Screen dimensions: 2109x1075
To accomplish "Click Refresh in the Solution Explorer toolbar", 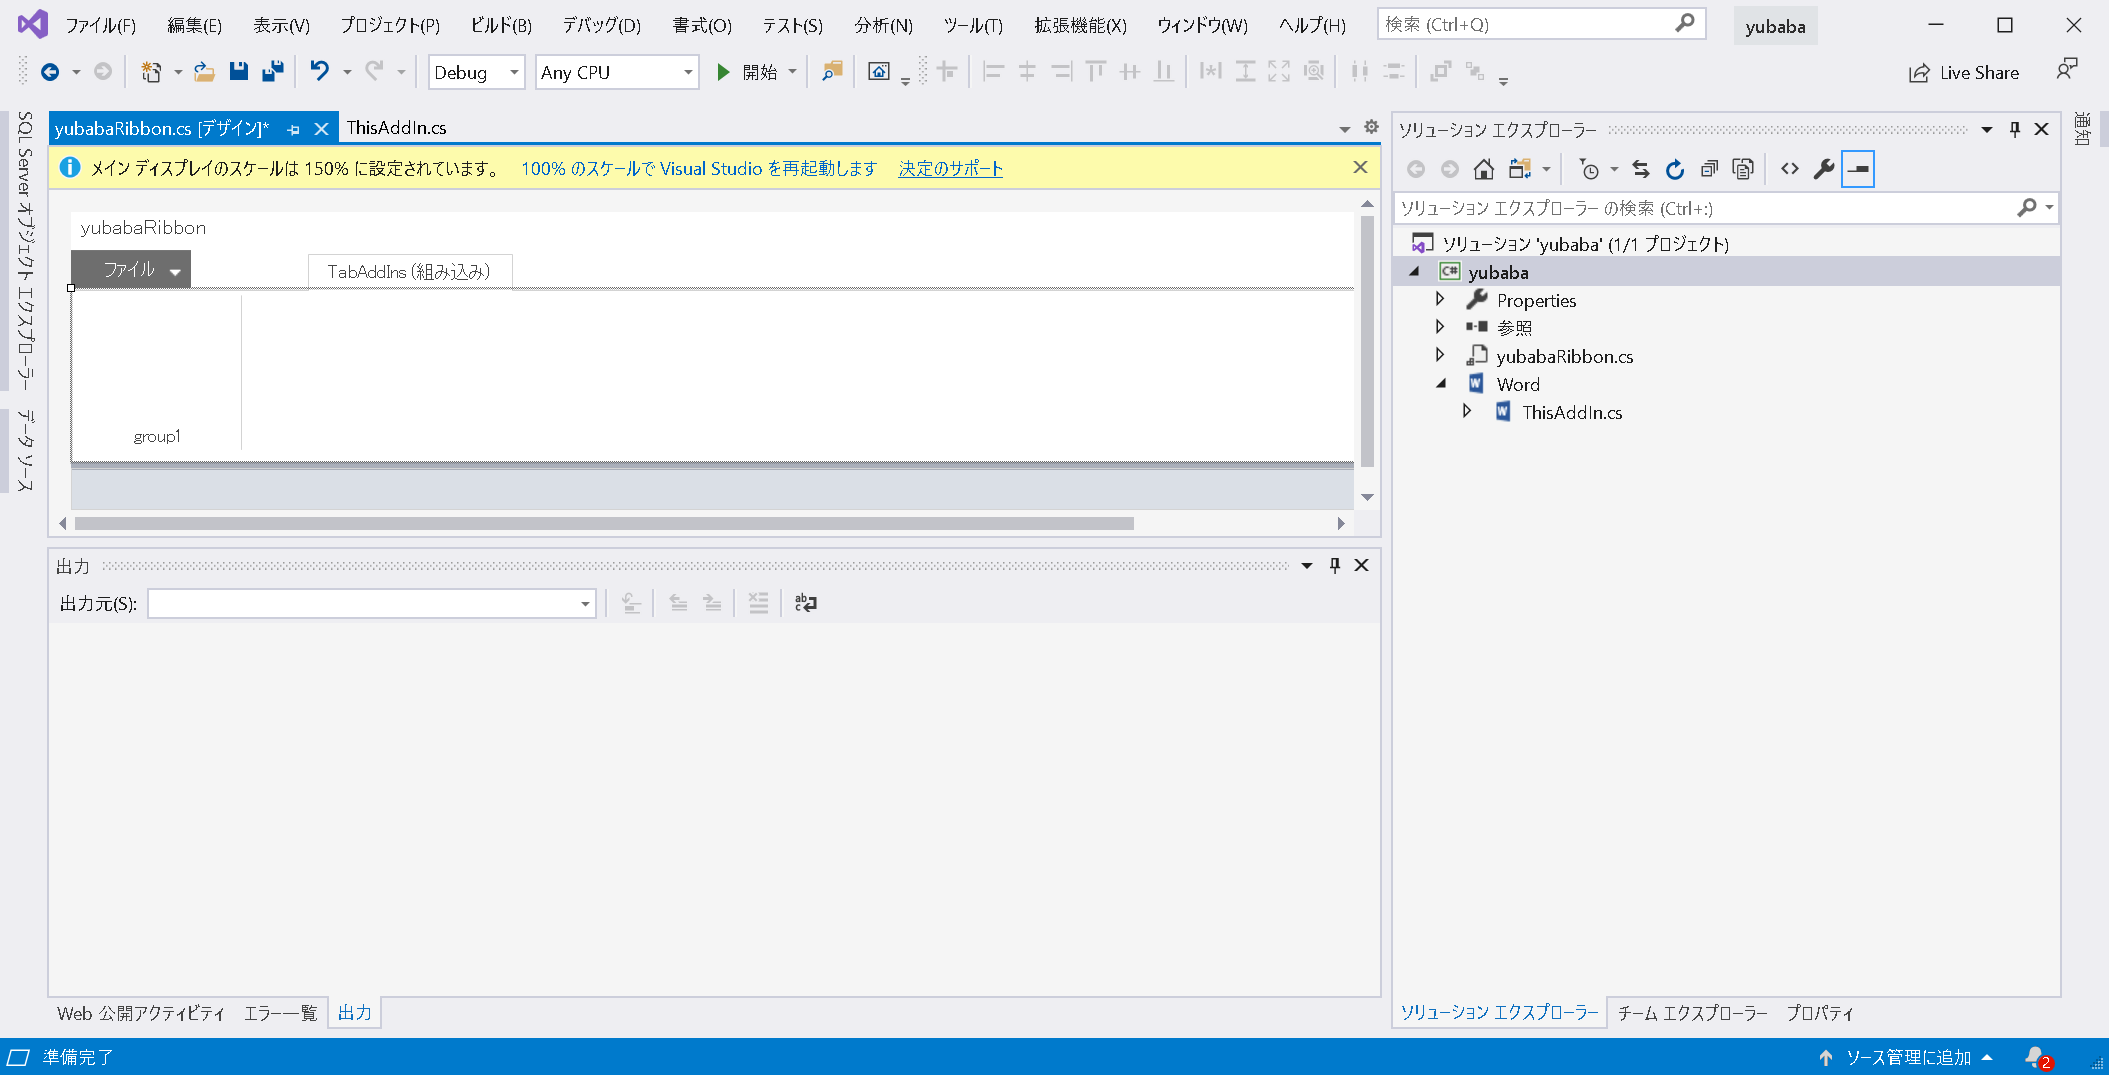I will [1675, 169].
